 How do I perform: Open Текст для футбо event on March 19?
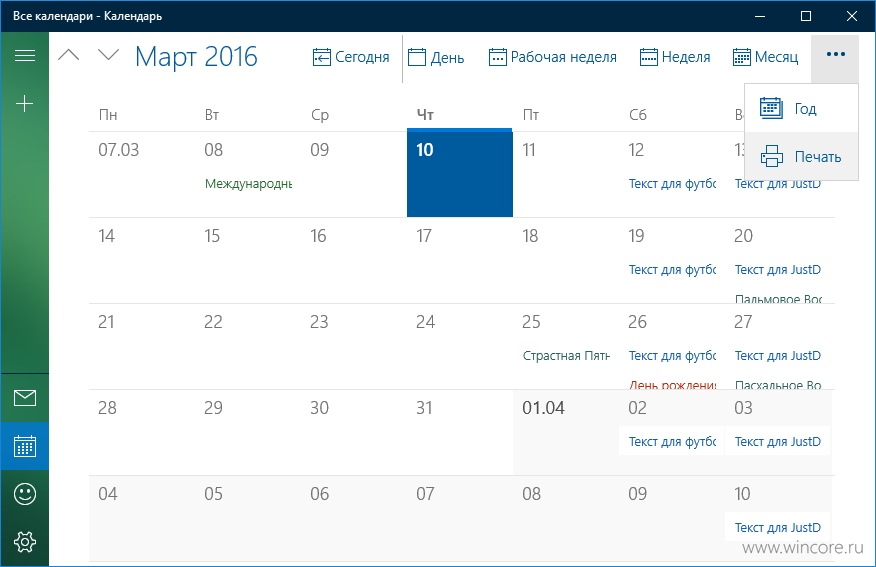(x=672, y=270)
